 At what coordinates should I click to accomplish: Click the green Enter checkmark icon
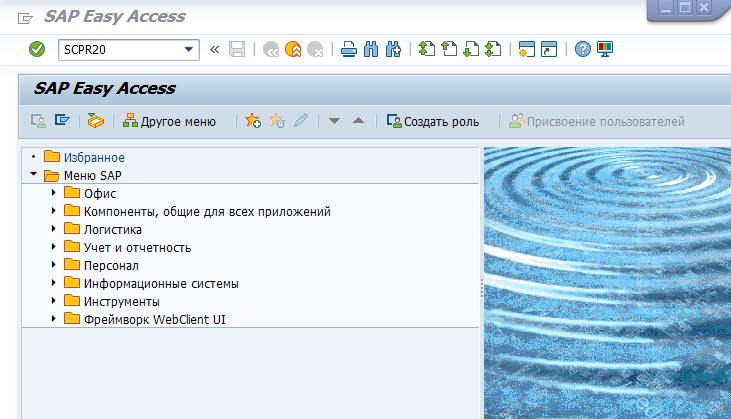point(37,49)
